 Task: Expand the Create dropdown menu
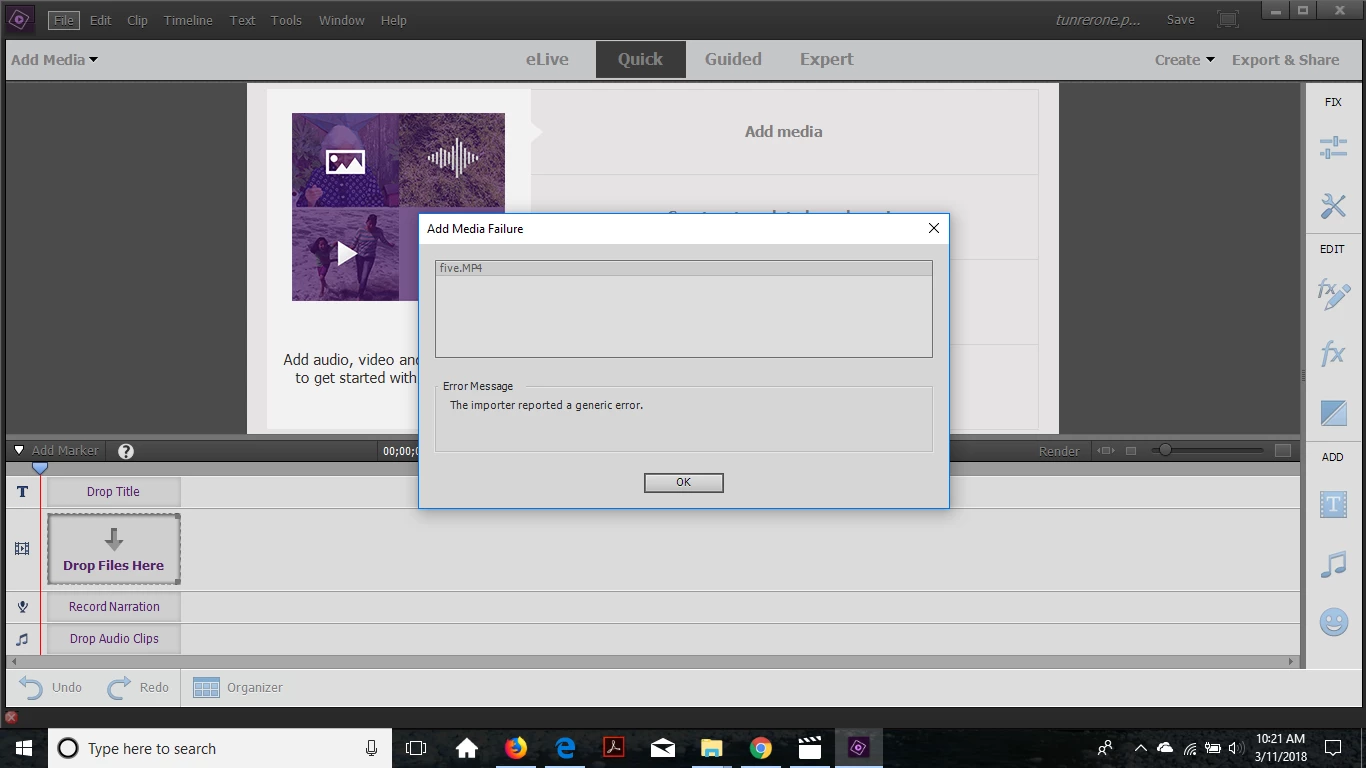click(x=1185, y=60)
